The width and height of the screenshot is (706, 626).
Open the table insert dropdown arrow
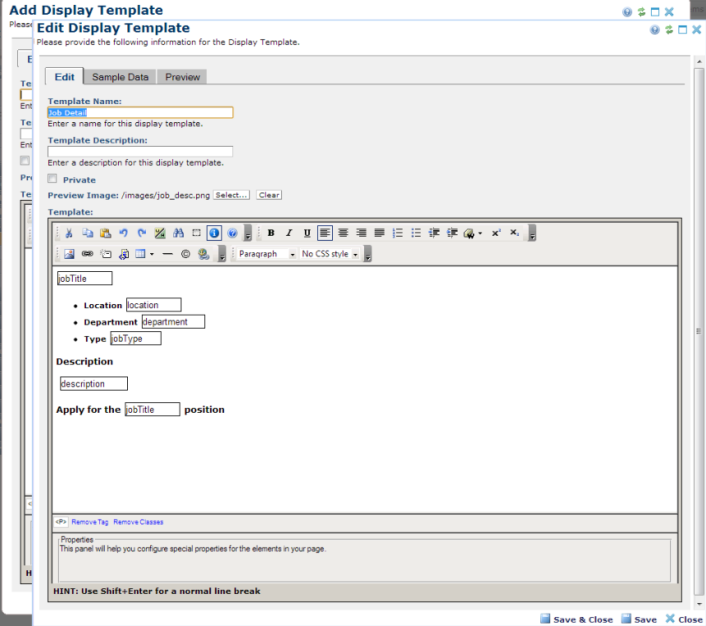pyautogui.click(x=151, y=254)
